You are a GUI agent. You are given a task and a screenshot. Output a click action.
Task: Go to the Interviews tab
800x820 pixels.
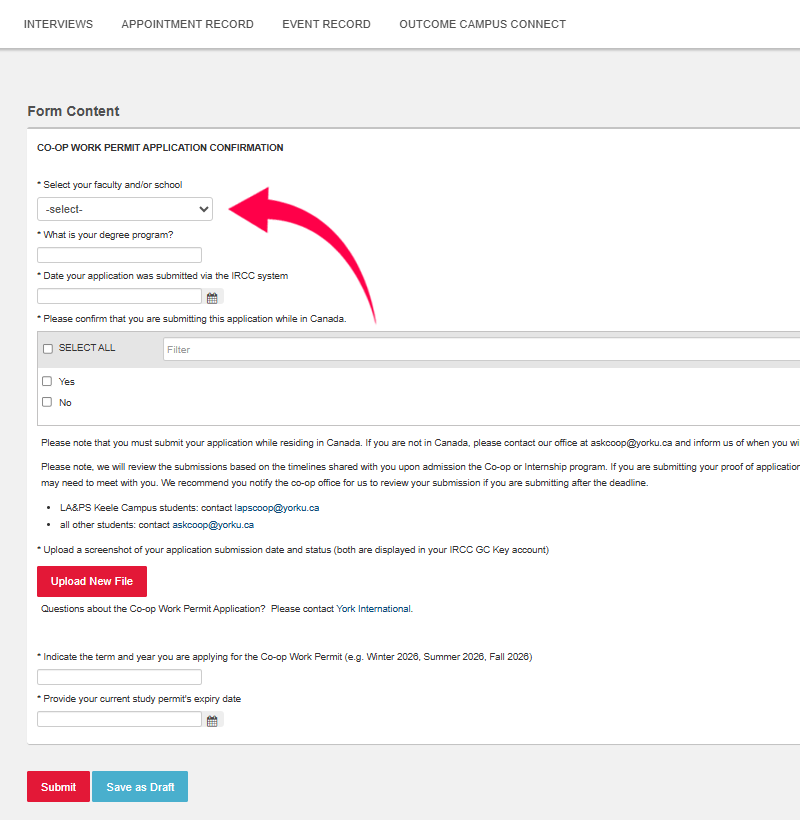58,24
